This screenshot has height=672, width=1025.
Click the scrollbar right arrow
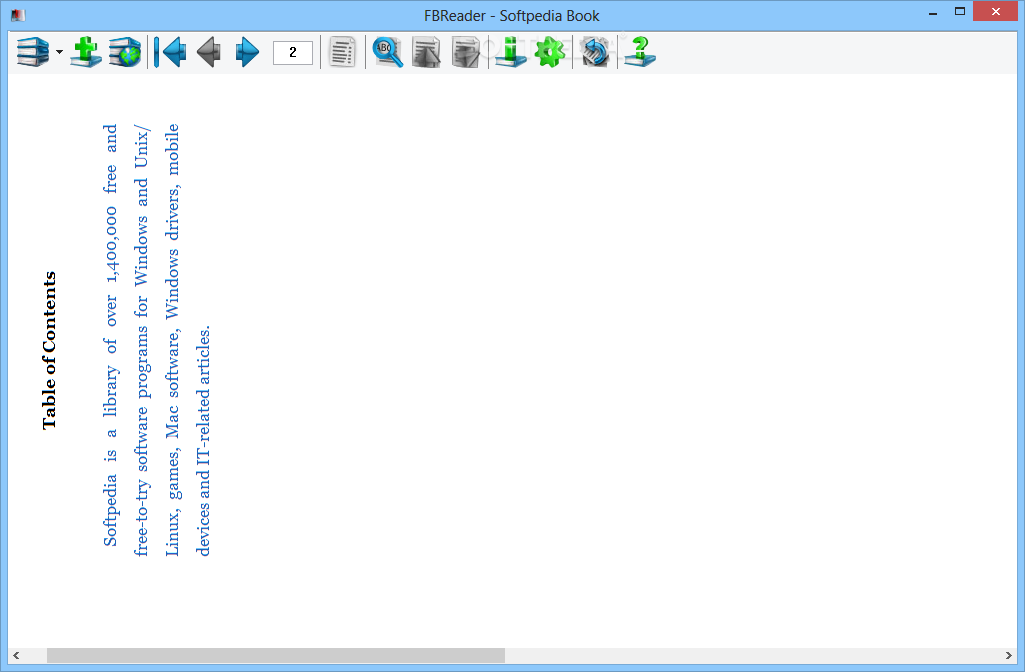pyautogui.click(x=1009, y=655)
